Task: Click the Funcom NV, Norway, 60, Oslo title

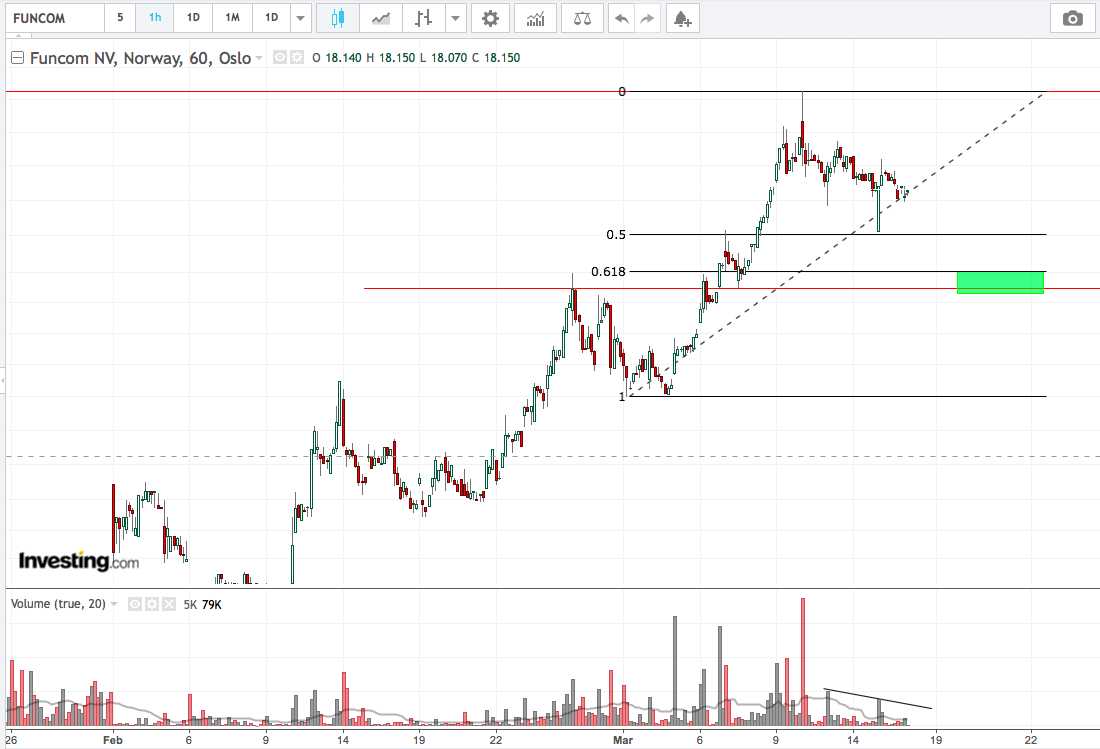Action: pos(140,58)
